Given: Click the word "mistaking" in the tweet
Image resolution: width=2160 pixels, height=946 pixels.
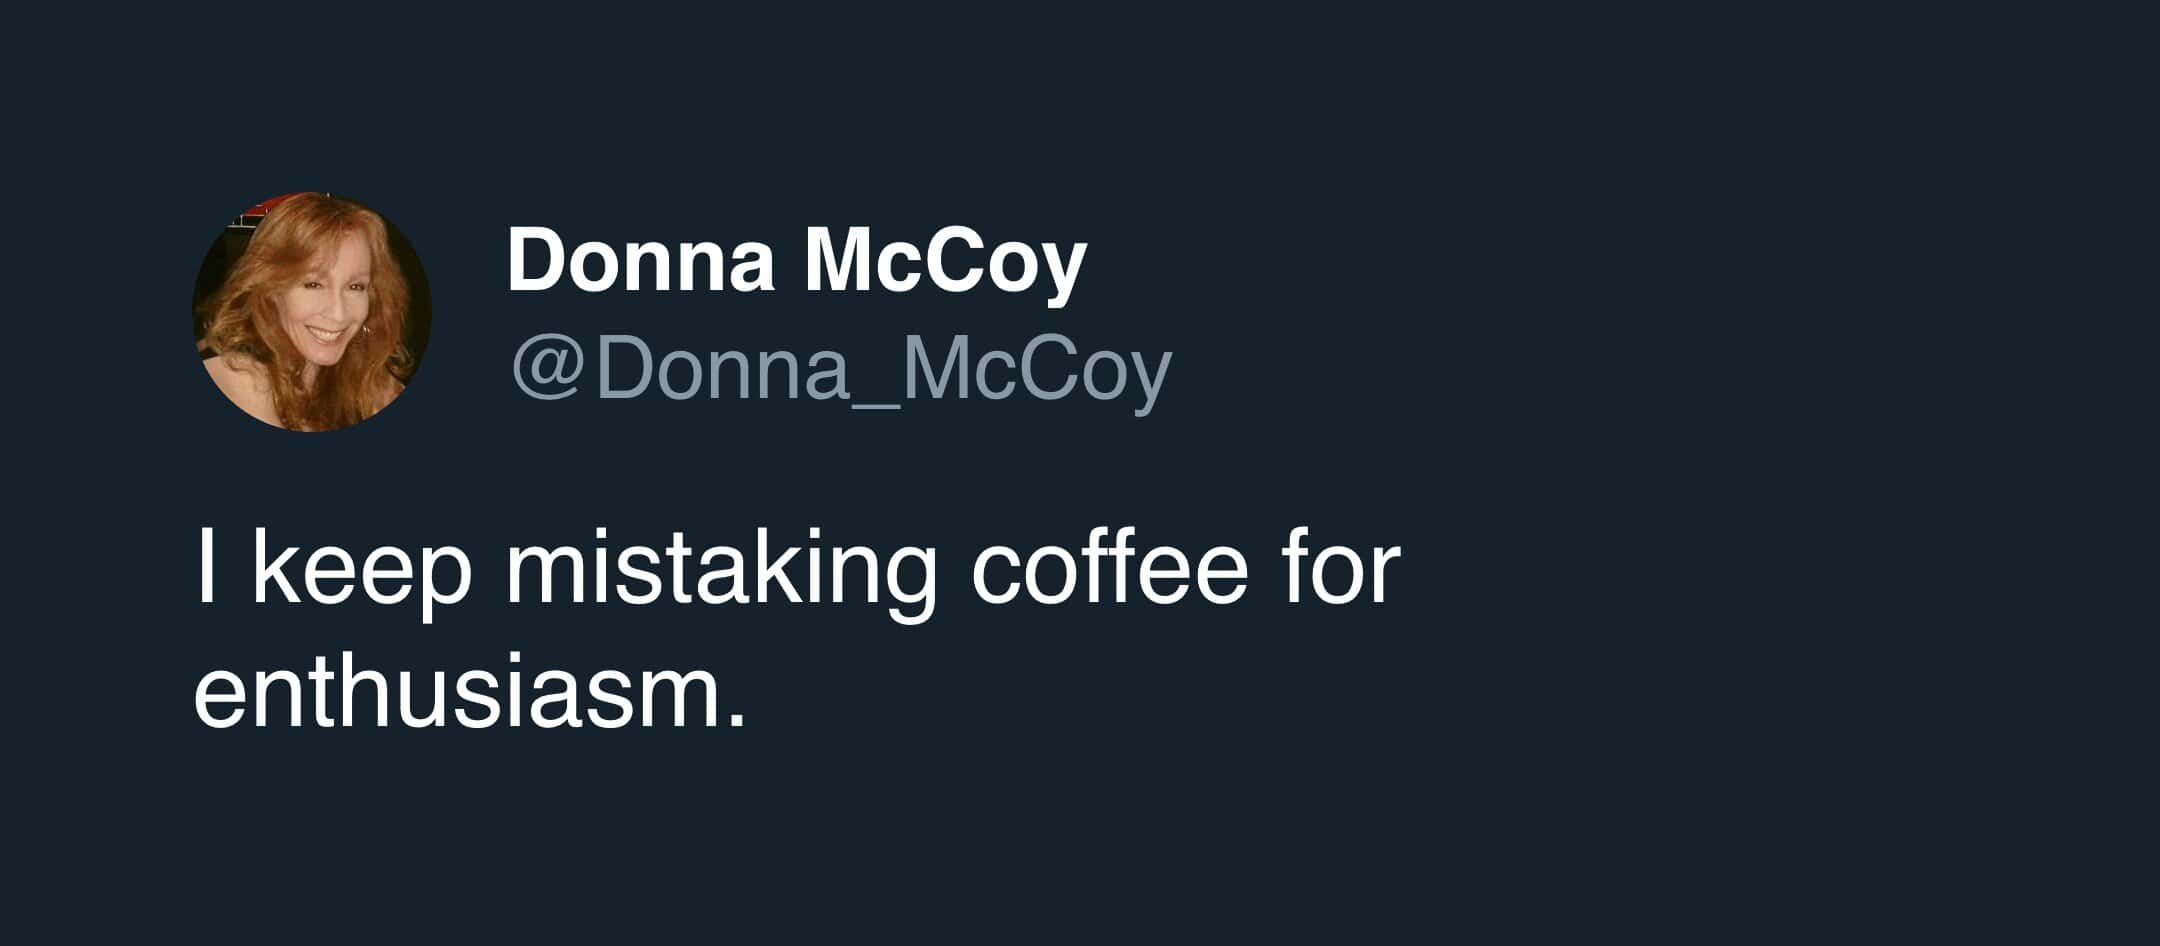Looking at the screenshot, I should coord(721,570).
